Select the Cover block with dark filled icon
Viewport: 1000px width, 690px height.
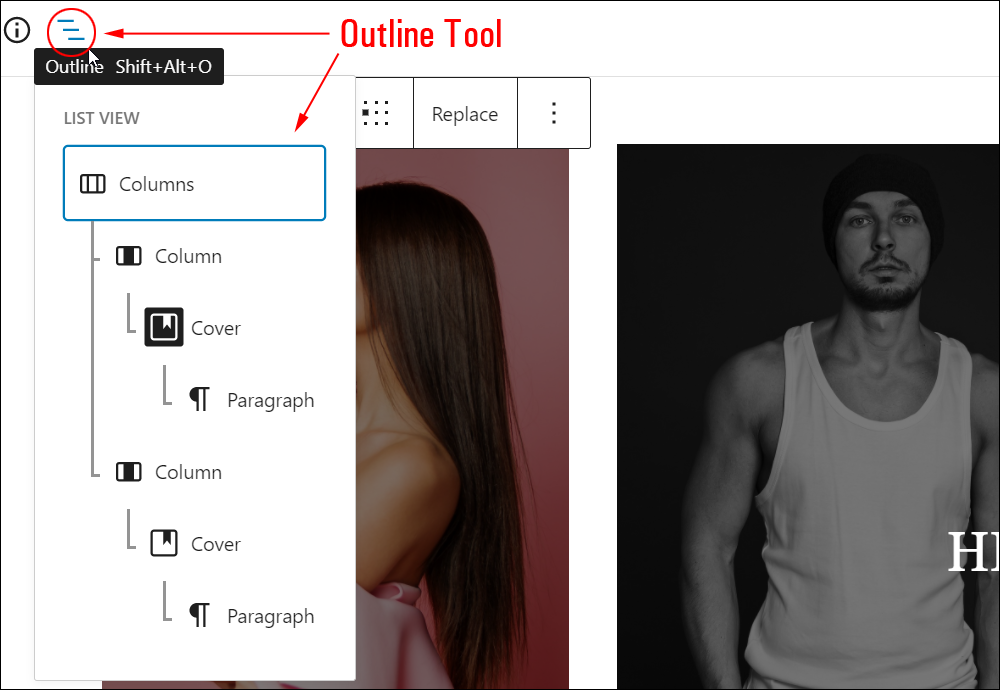pos(193,328)
